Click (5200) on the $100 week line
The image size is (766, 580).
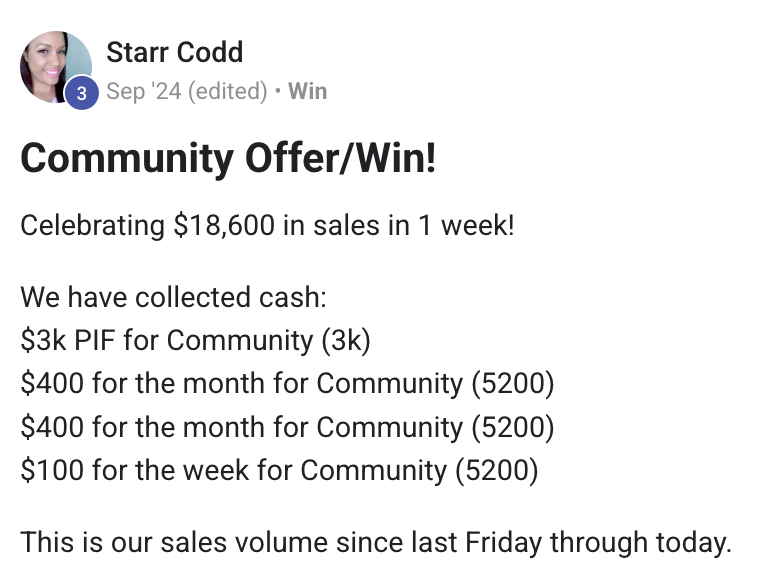point(496,470)
